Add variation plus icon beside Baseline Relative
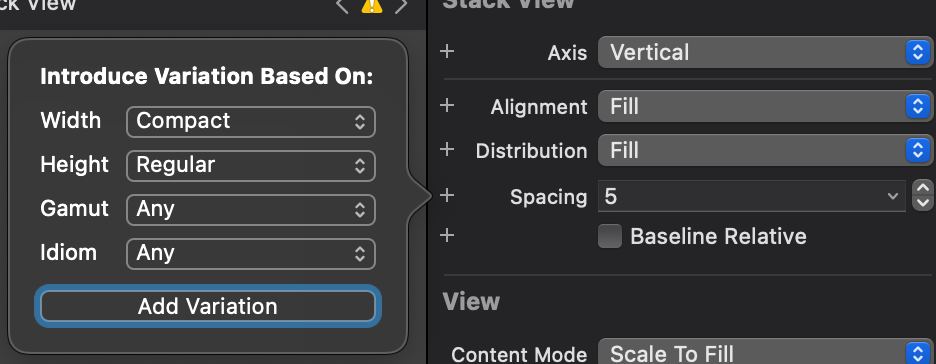Image resolution: width=936 pixels, height=364 pixels. [x=447, y=235]
